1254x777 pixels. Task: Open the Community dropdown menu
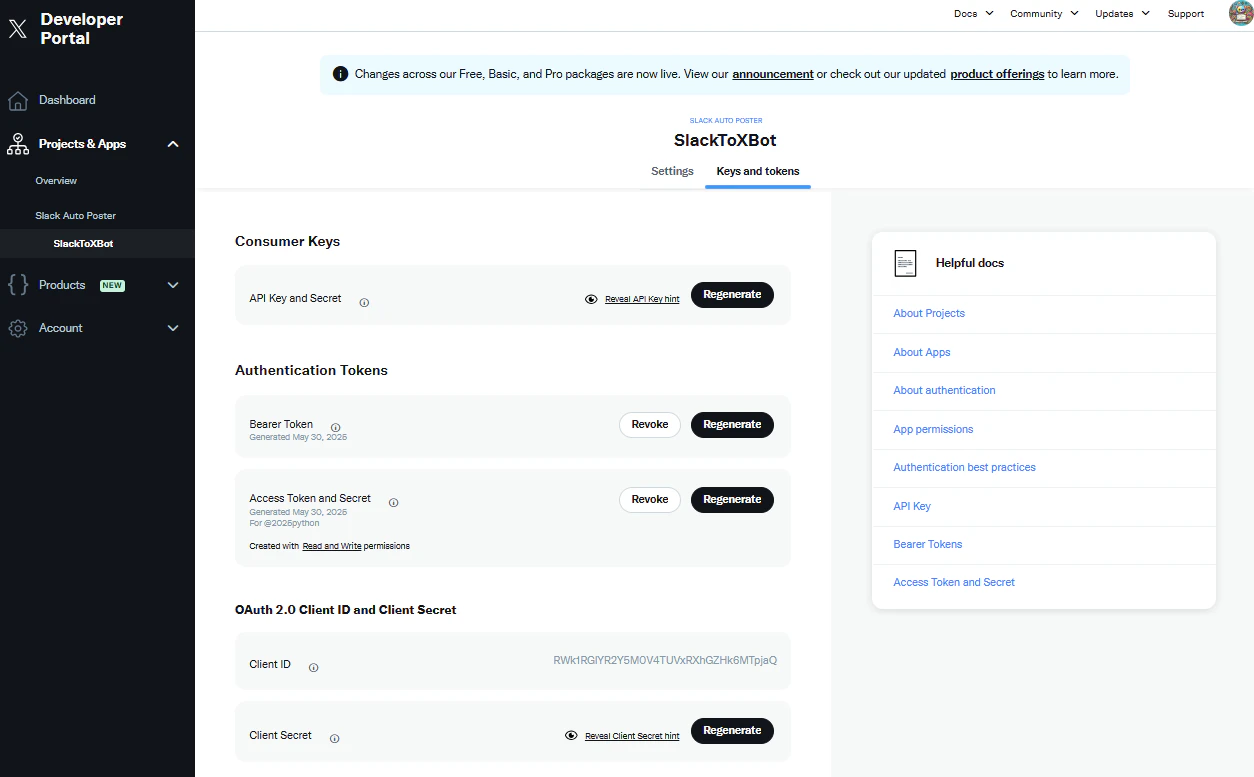pyautogui.click(x=1044, y=13)
